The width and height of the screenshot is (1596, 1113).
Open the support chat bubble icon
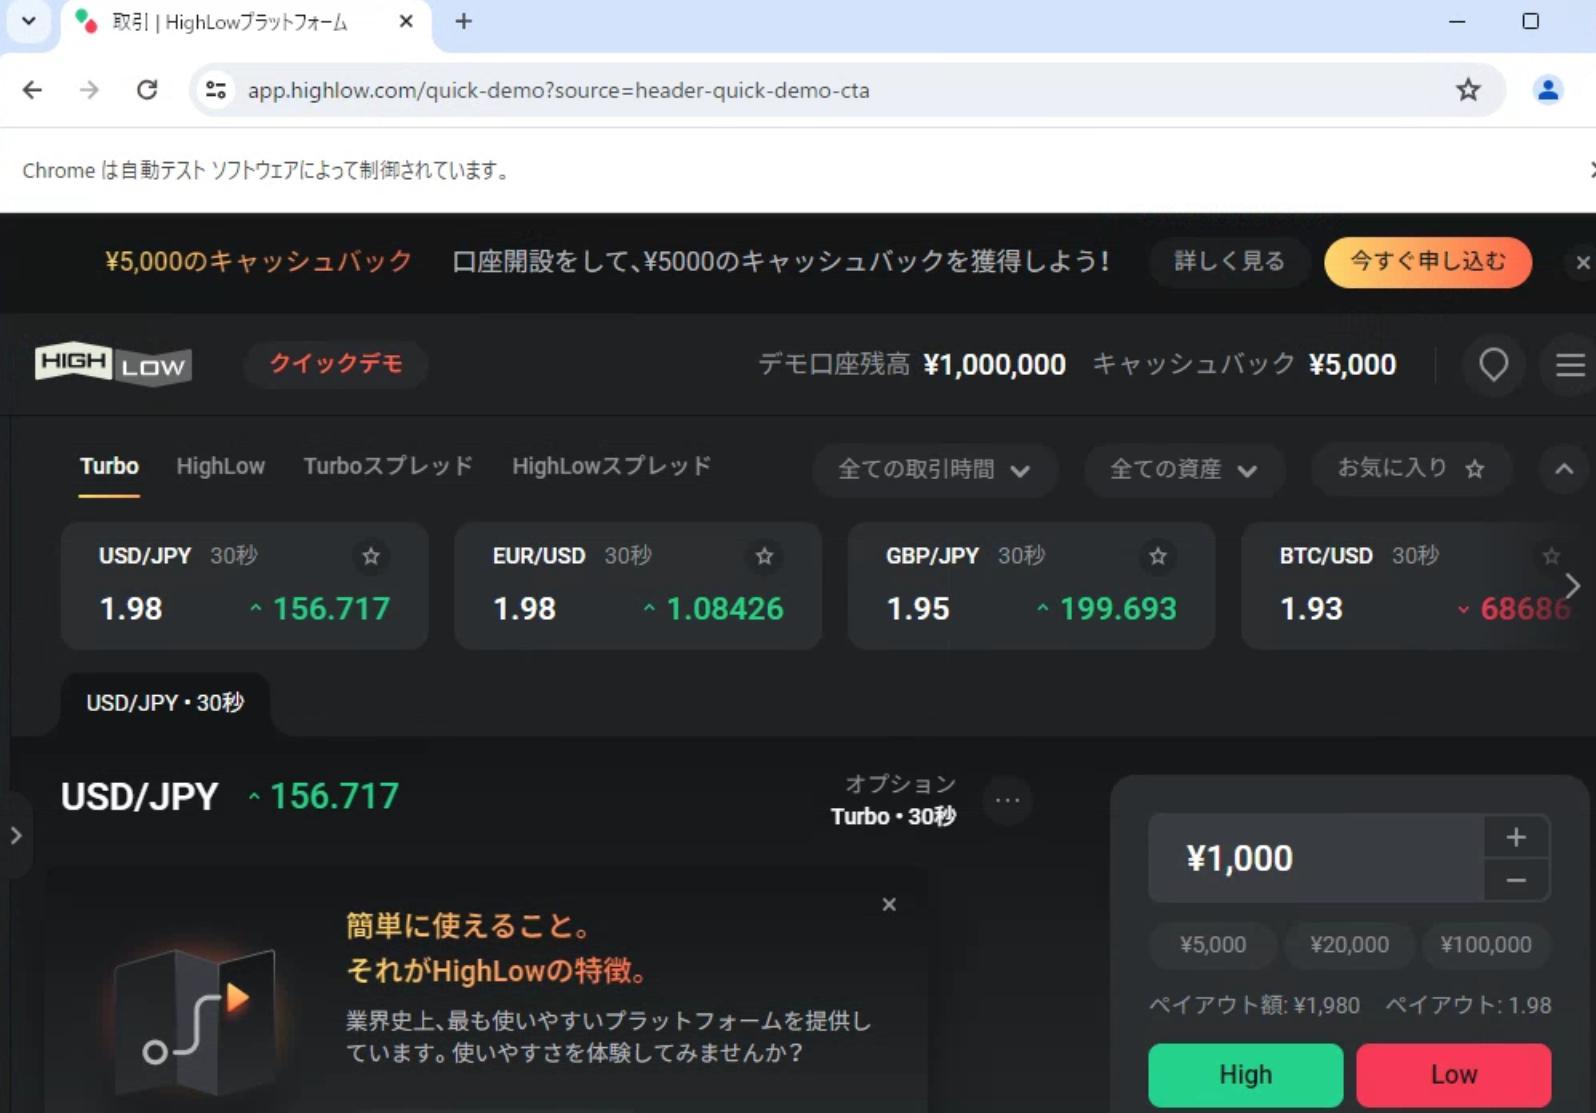[x=1494, y=364]
